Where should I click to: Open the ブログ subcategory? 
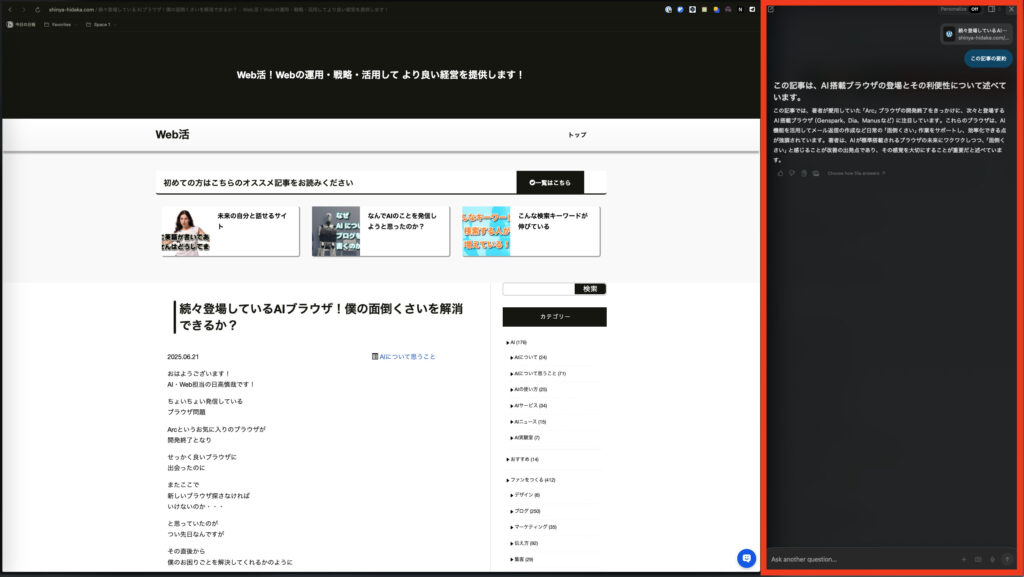coord(526,511)
